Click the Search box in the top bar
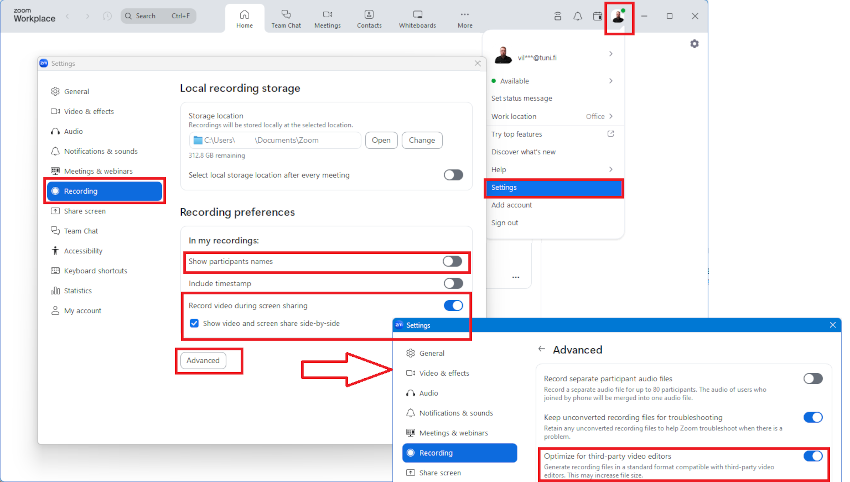This screenshot has width=850, height=482. [158, 16]
